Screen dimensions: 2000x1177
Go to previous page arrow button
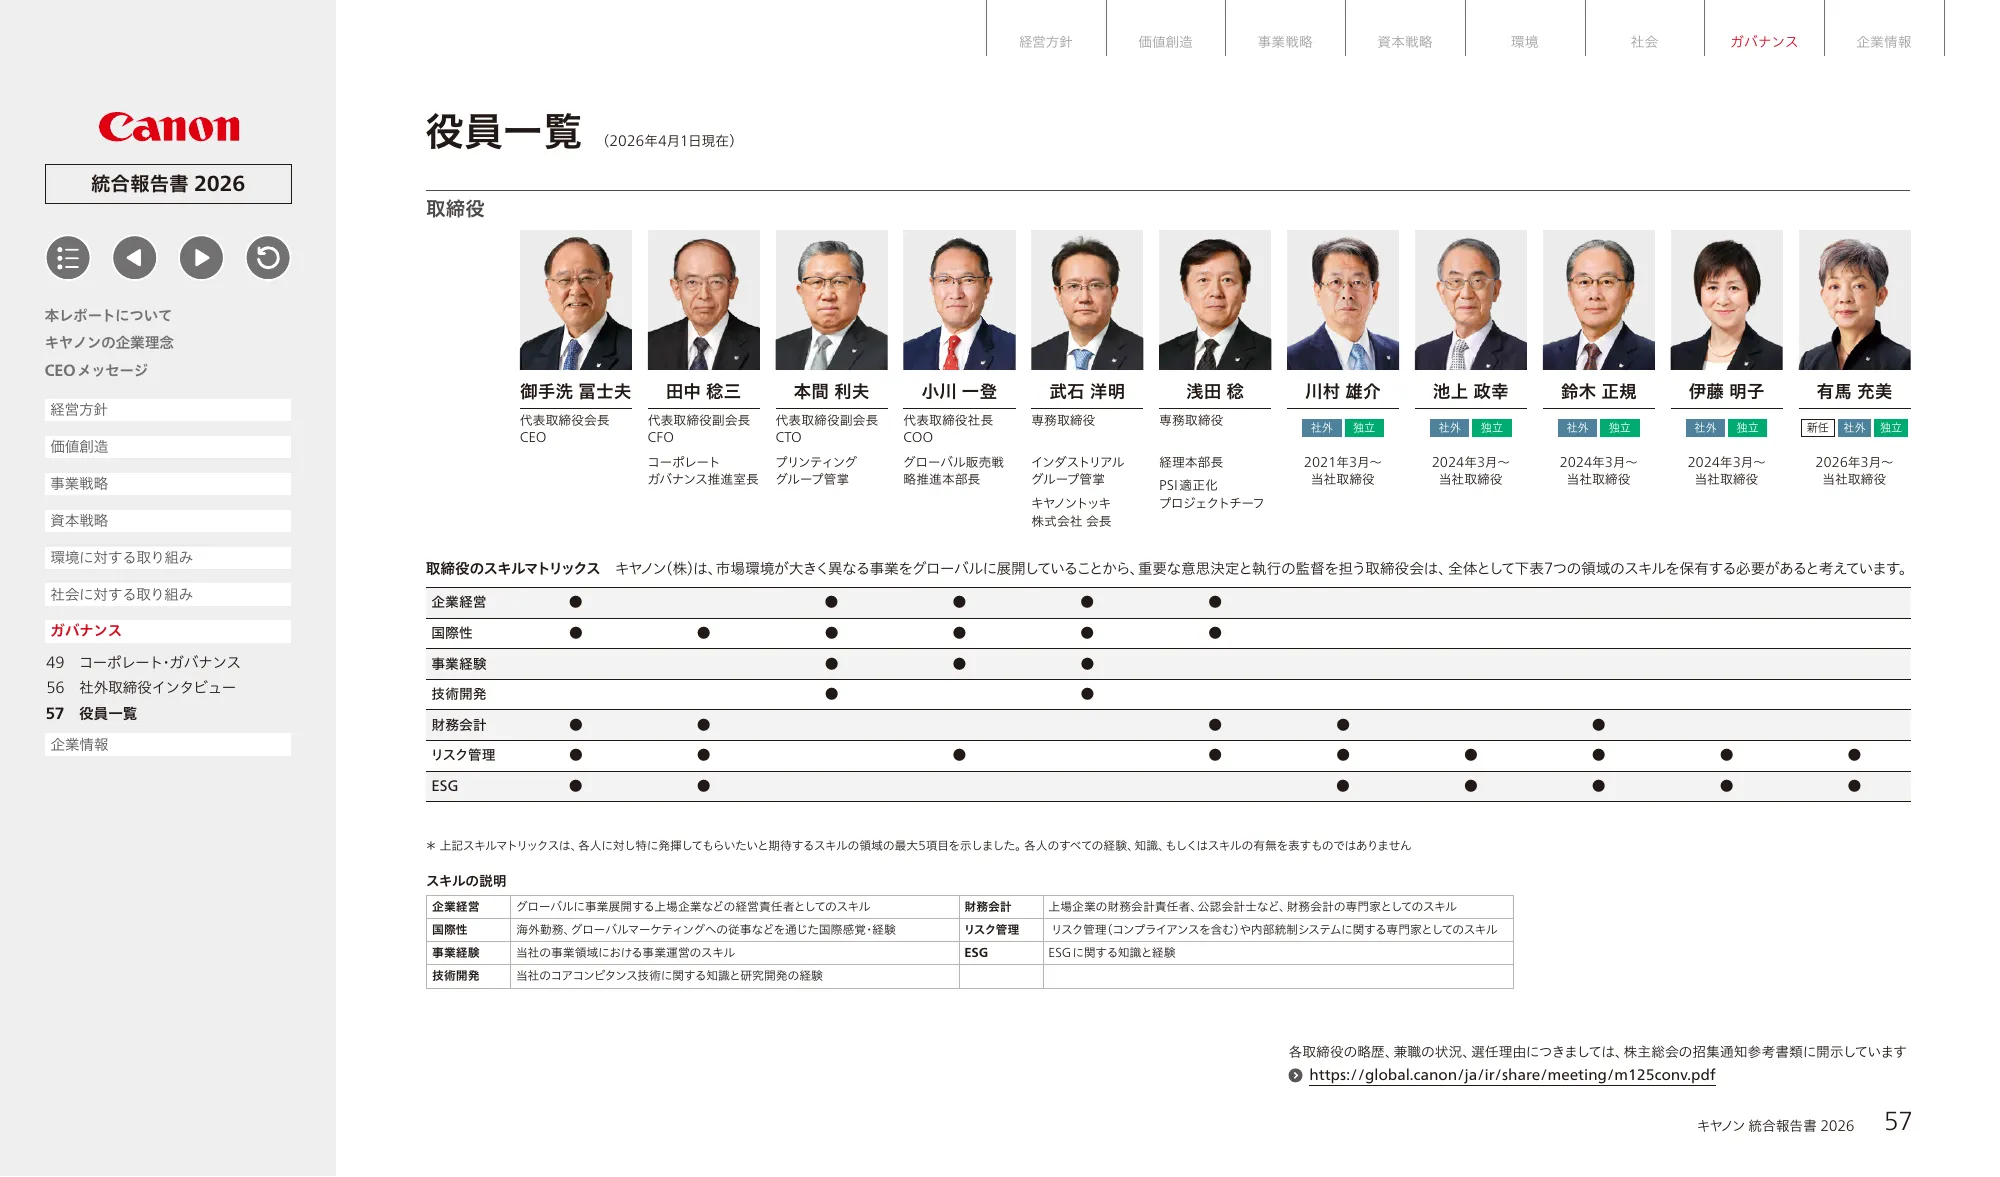point(134,258)
